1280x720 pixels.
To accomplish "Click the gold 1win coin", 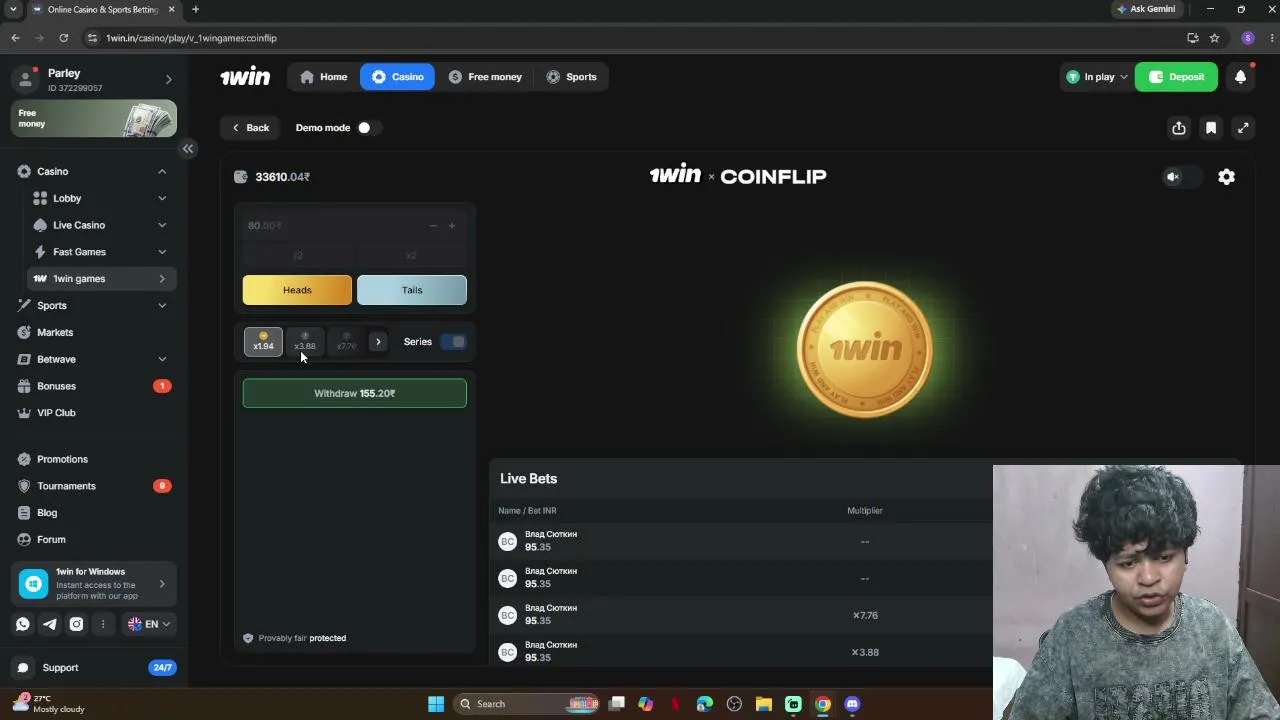I will 865,349.
